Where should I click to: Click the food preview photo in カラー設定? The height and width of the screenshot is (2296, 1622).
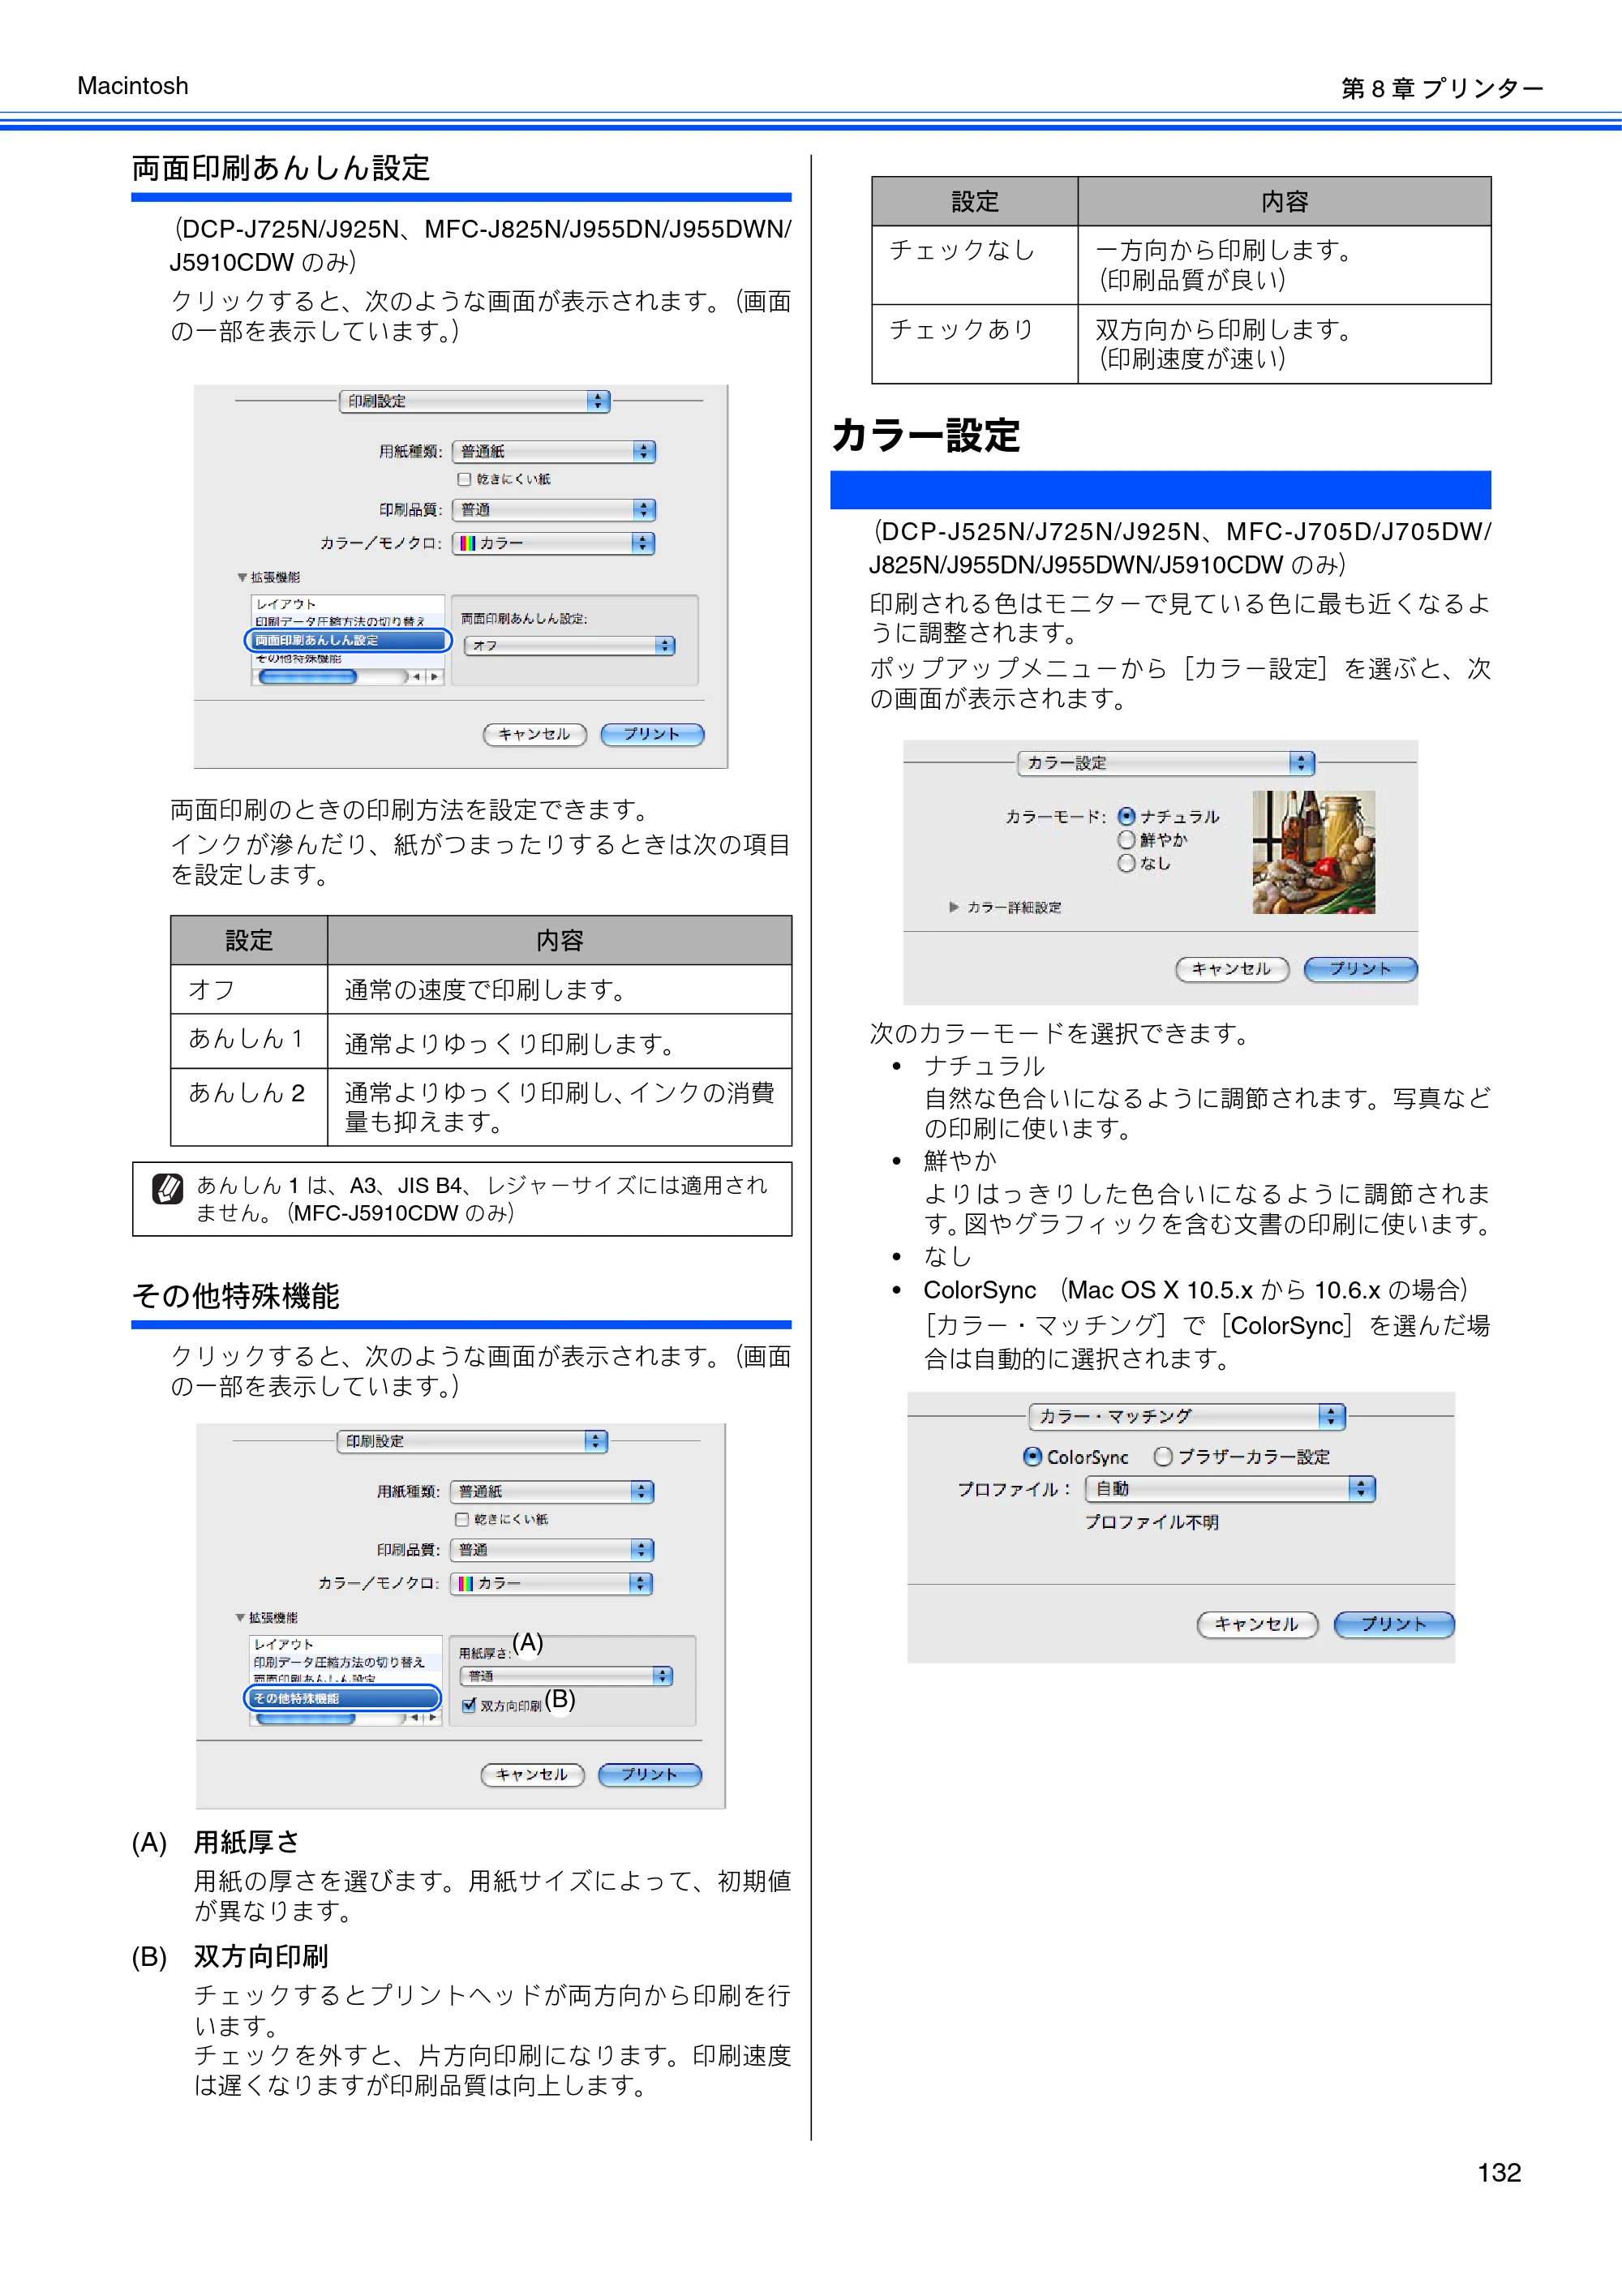pos(1314,852)
